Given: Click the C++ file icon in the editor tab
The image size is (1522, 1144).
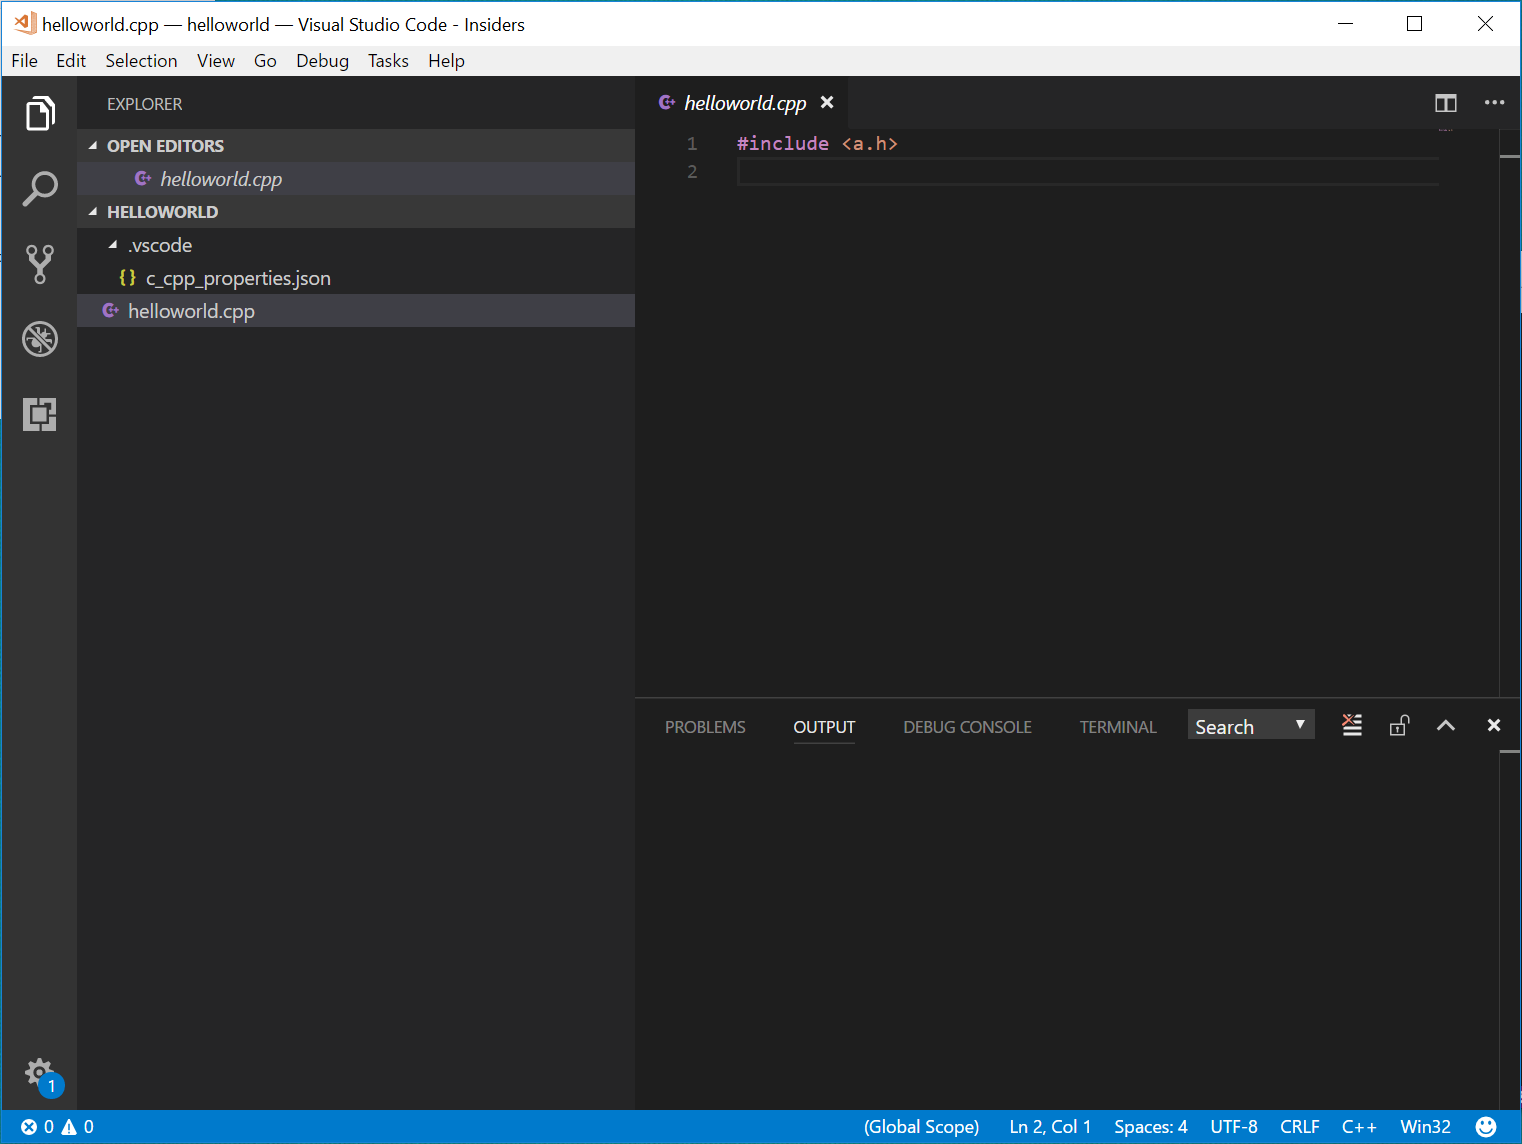Looking at the screenshot, I should 667,103.
